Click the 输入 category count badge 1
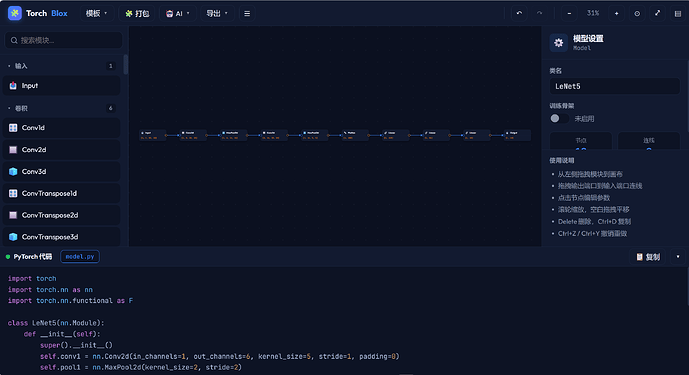The height and width of the screenshot is (375, 689). click(x=110, y=66)
